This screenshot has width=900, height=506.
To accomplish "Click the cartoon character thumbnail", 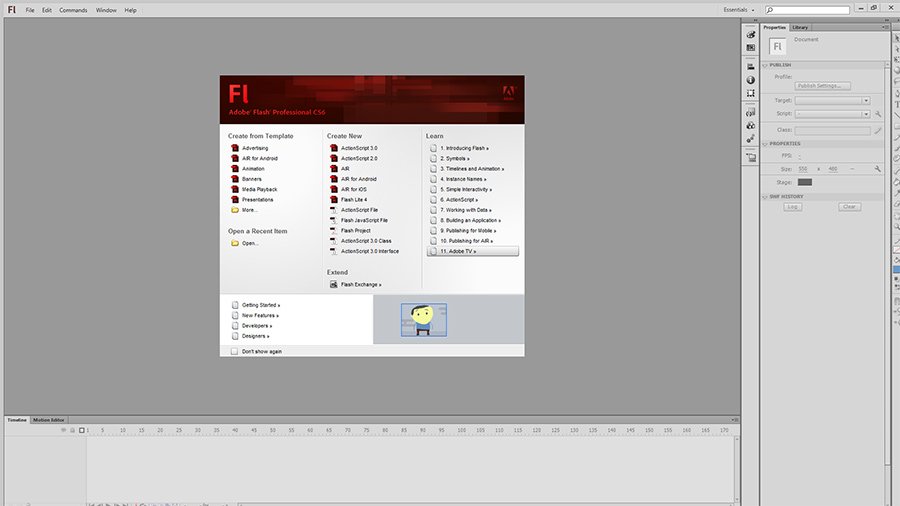I will pyautogui.click(x=424, y=320).
